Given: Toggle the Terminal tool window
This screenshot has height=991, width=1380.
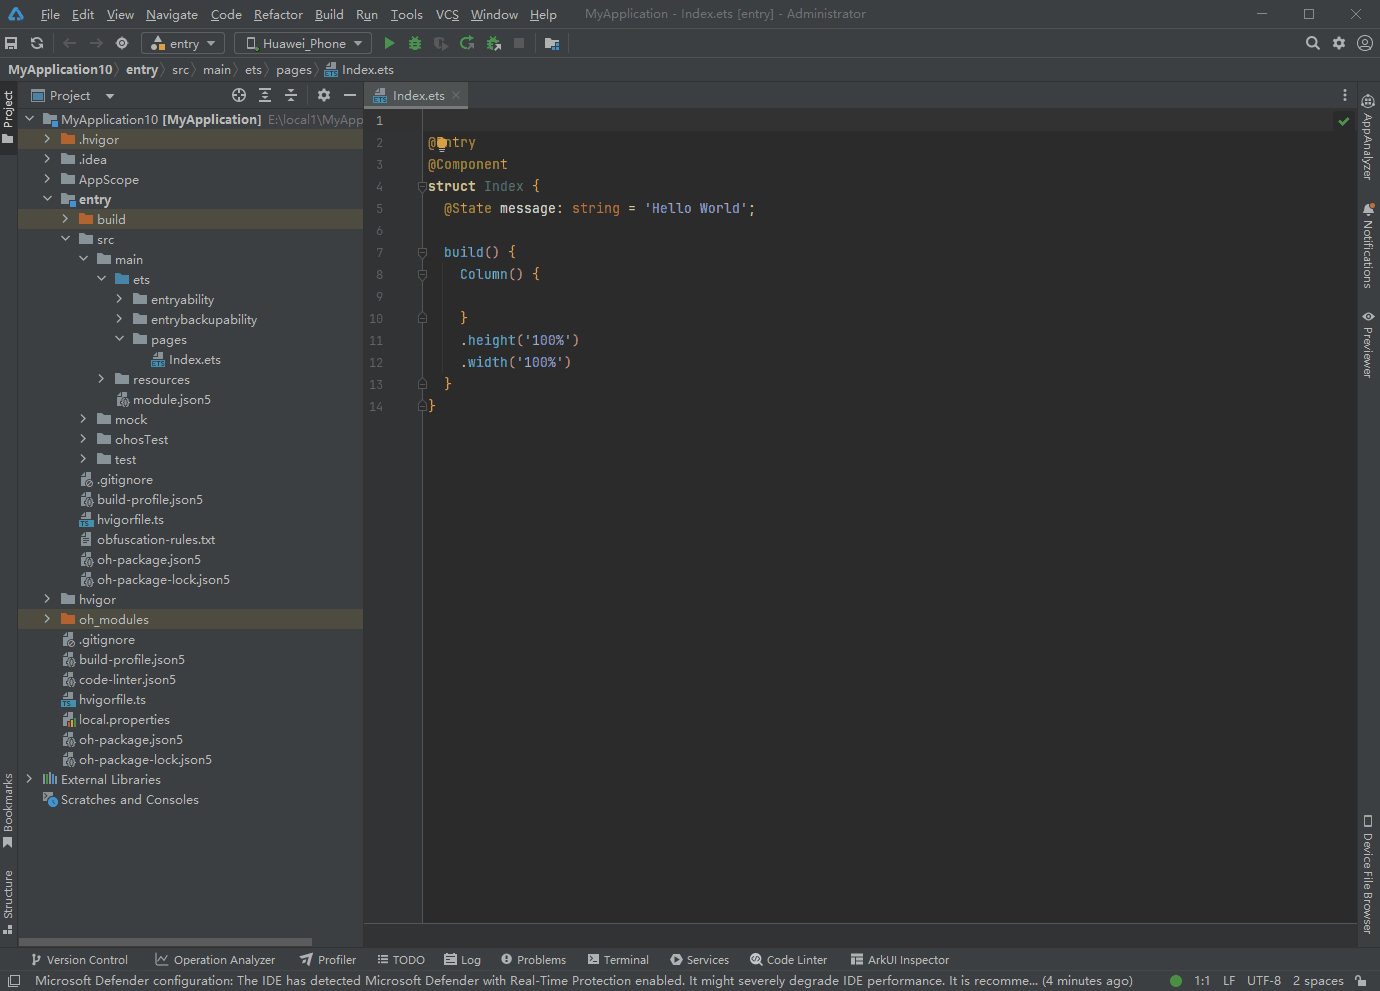Looking at the screenshot, I should [x=618, y=960].
